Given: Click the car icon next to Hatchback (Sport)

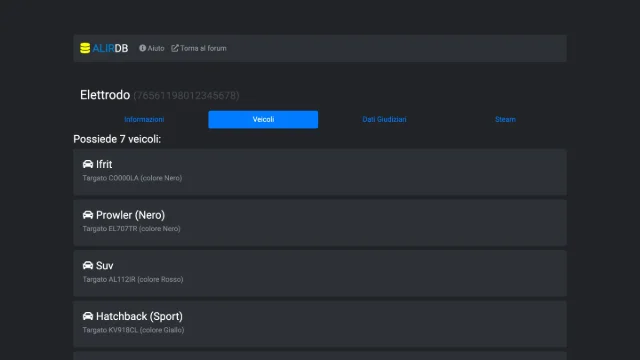Looking at the screenshot, I should pos(88,316).
